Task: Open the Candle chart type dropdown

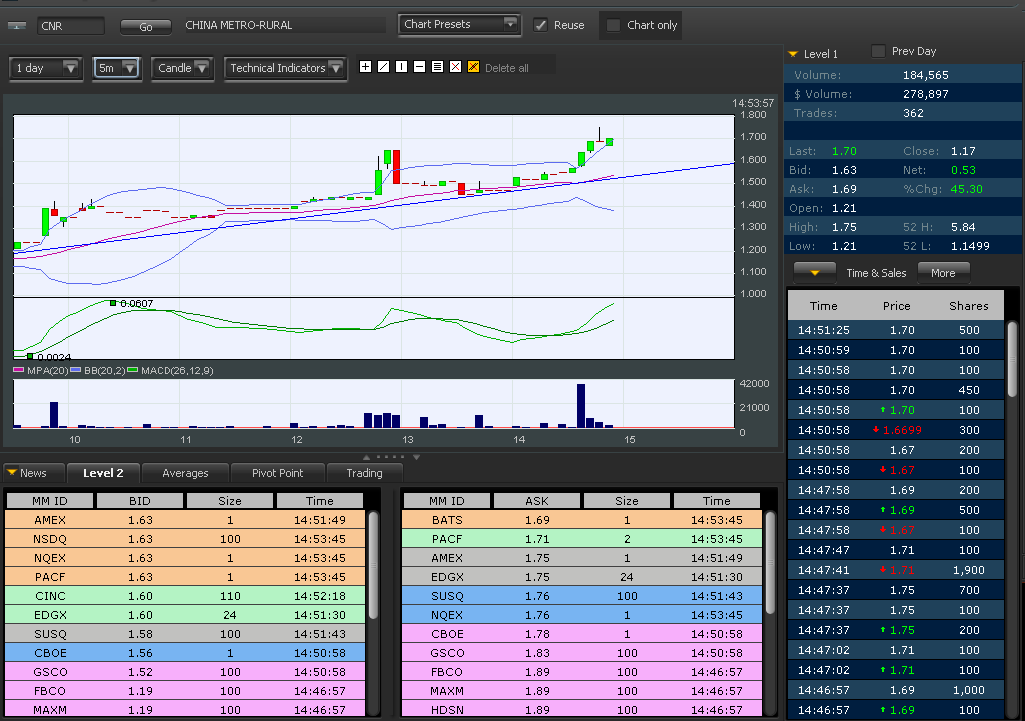Action: click(x=182, y=68)
